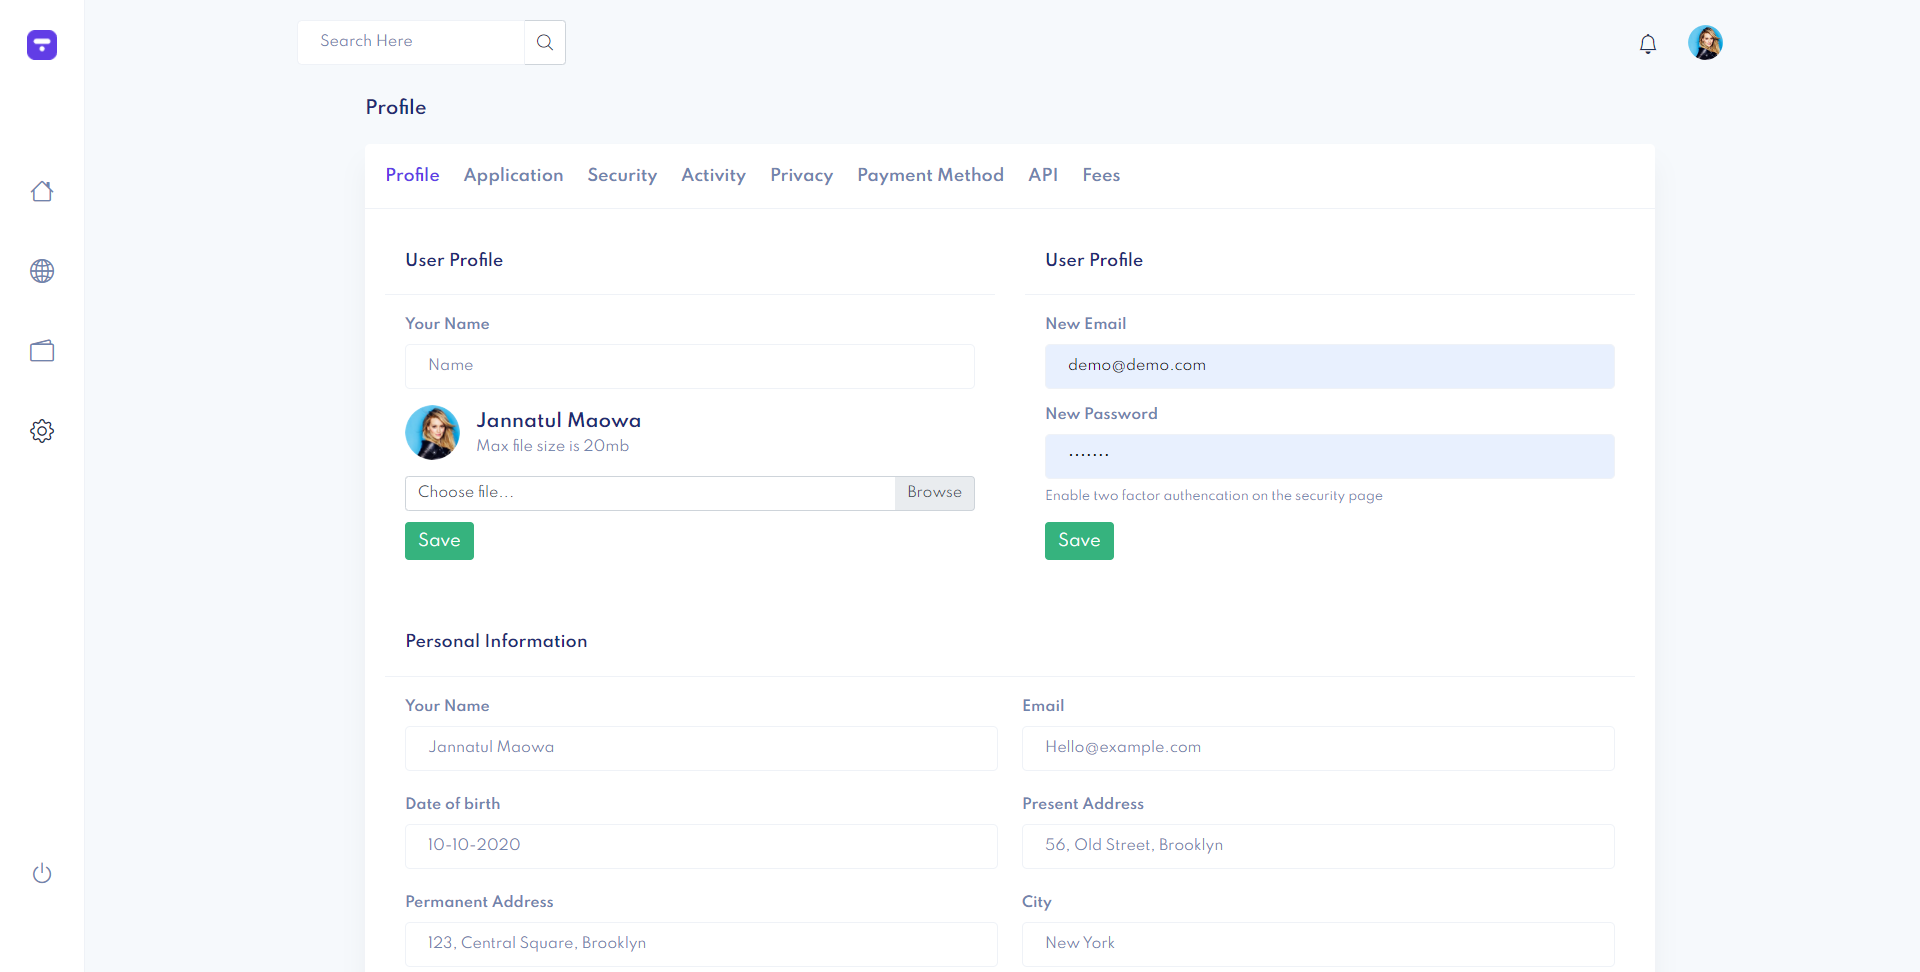
Task: Open the Home icon in sidebar
Action: pyautogui.click(x=42, y=191)
